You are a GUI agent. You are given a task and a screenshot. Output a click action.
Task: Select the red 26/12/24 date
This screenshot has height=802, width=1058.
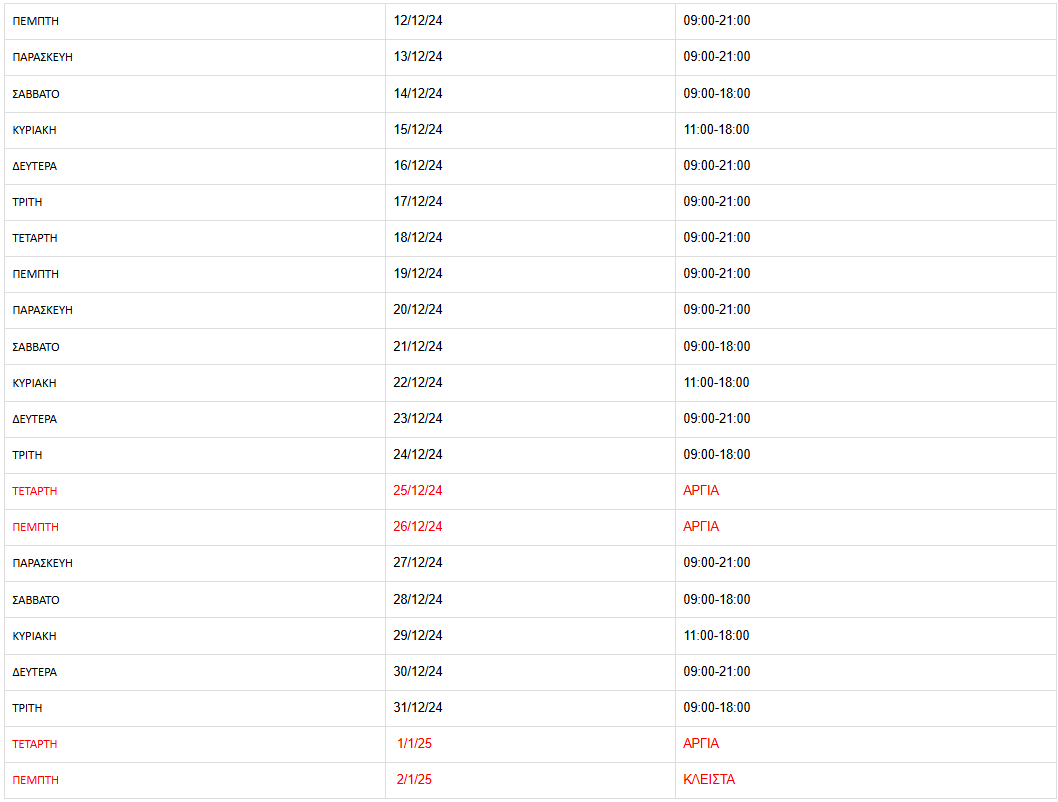418,527
